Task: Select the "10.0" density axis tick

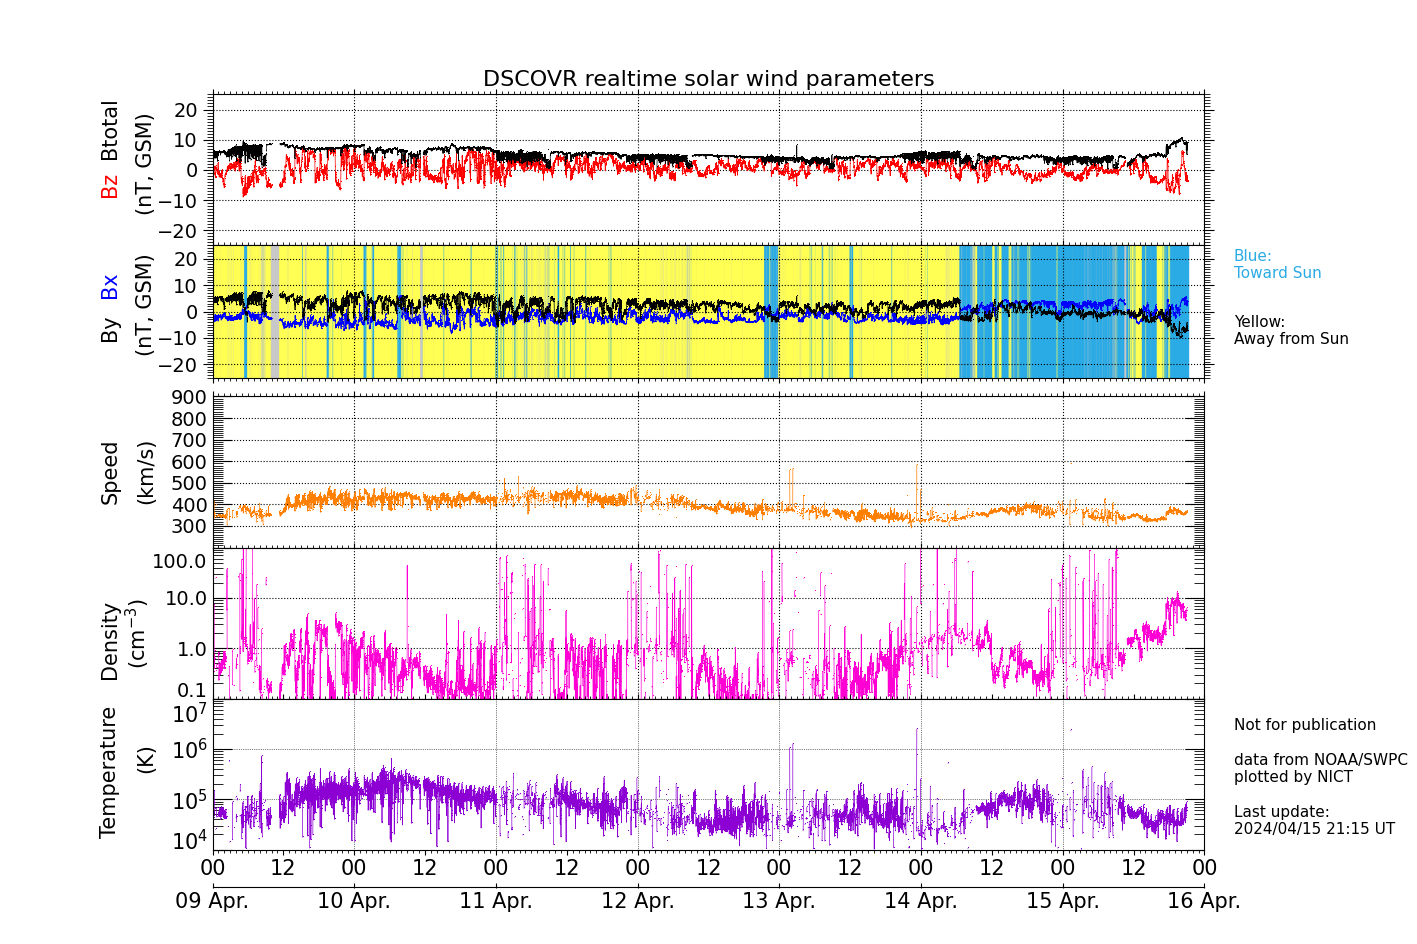Action: click(186, 600)
